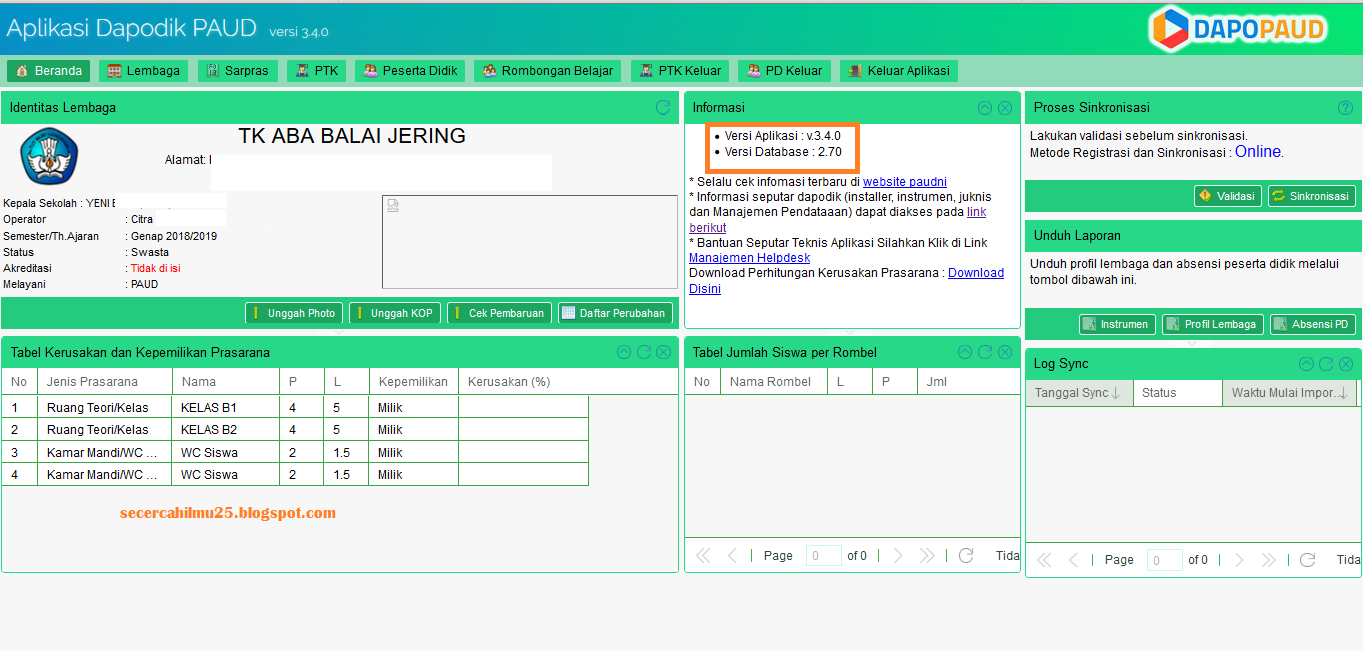Click the blue Online sync method text
1363x651 pixels.
pyautogui.click(x=1258, y=152)
